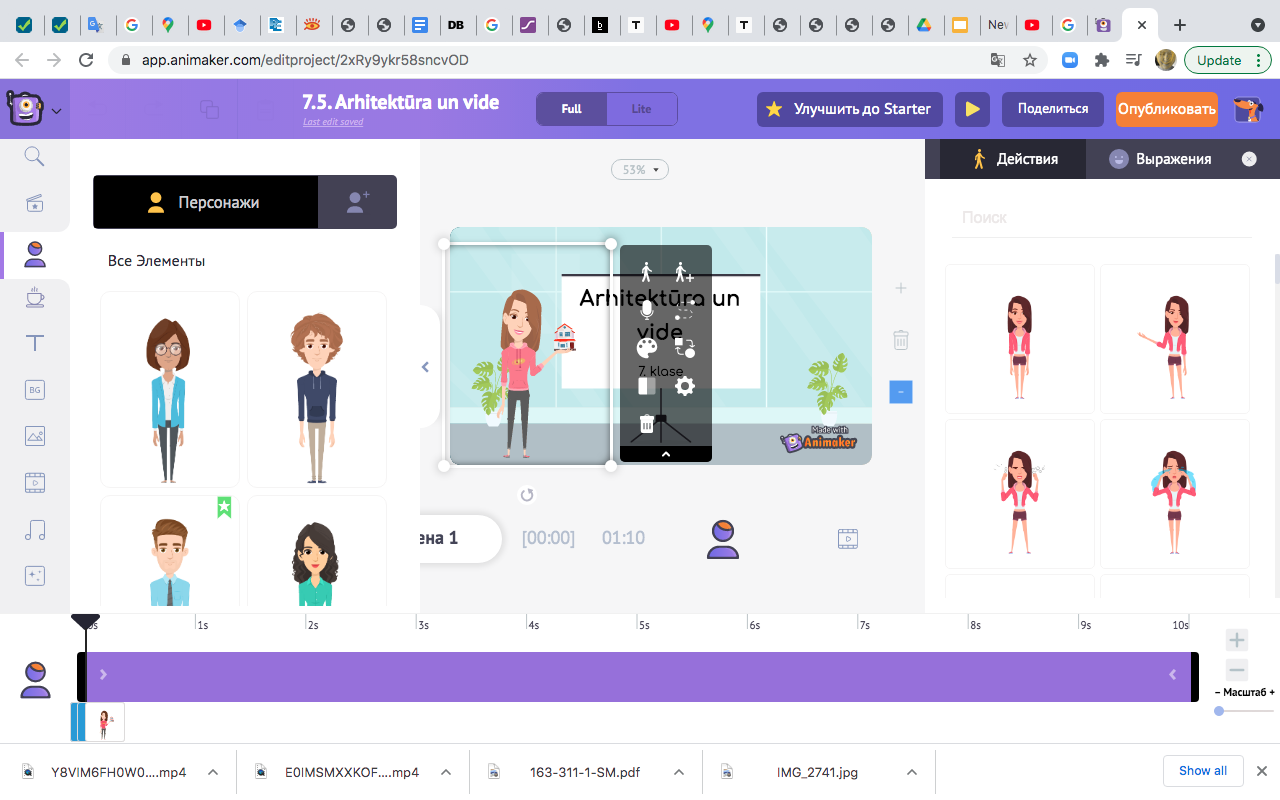Switch editor mode to Full
Screen dimensions: 1280x800
(571, 109)
